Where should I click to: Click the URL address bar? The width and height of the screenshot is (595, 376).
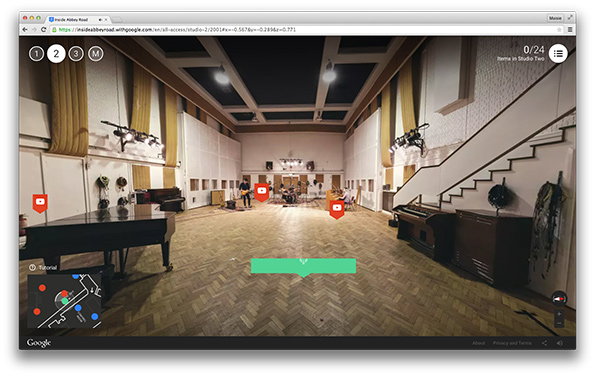click(x=307, y=30)
